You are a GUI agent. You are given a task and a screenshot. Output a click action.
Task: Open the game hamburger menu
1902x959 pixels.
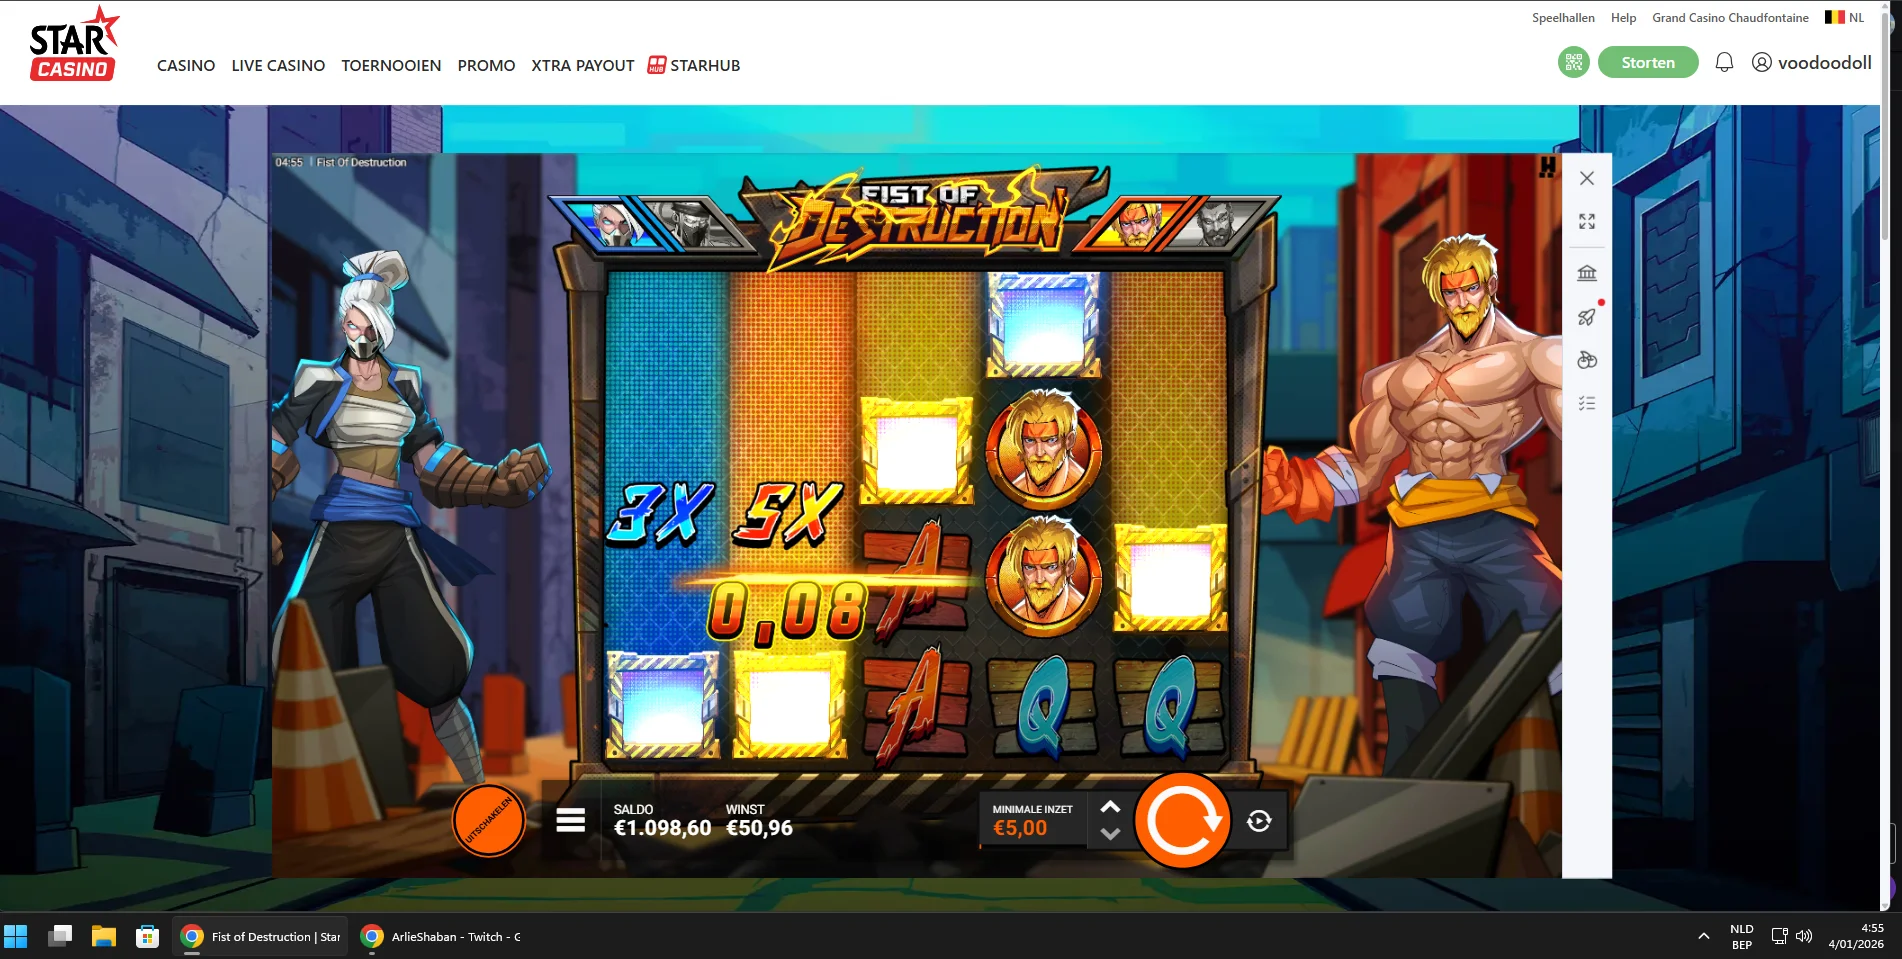[x=571, y=820]
